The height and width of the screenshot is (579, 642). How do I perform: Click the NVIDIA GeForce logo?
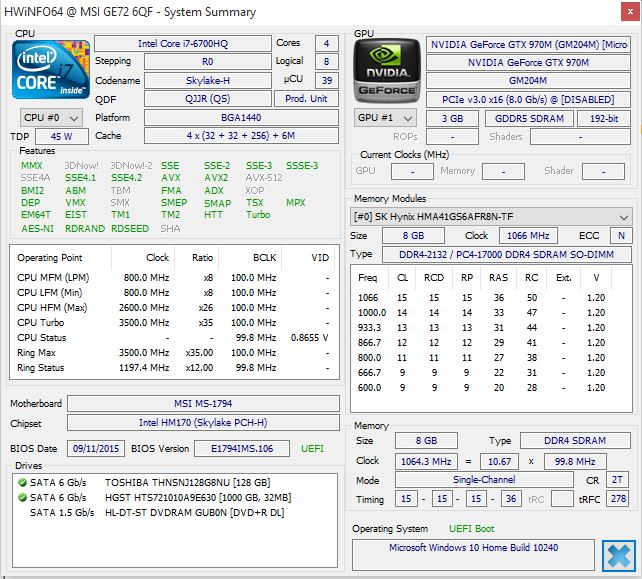click(x=387, y=71)
